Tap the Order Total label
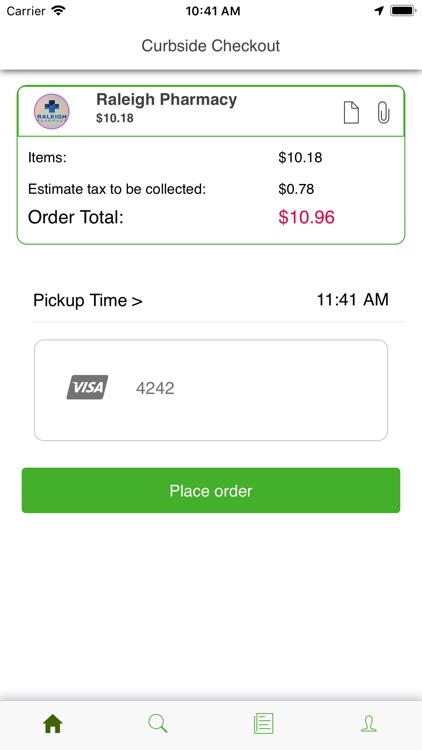Viewport: 422px width, 750px height. [76, 217]
